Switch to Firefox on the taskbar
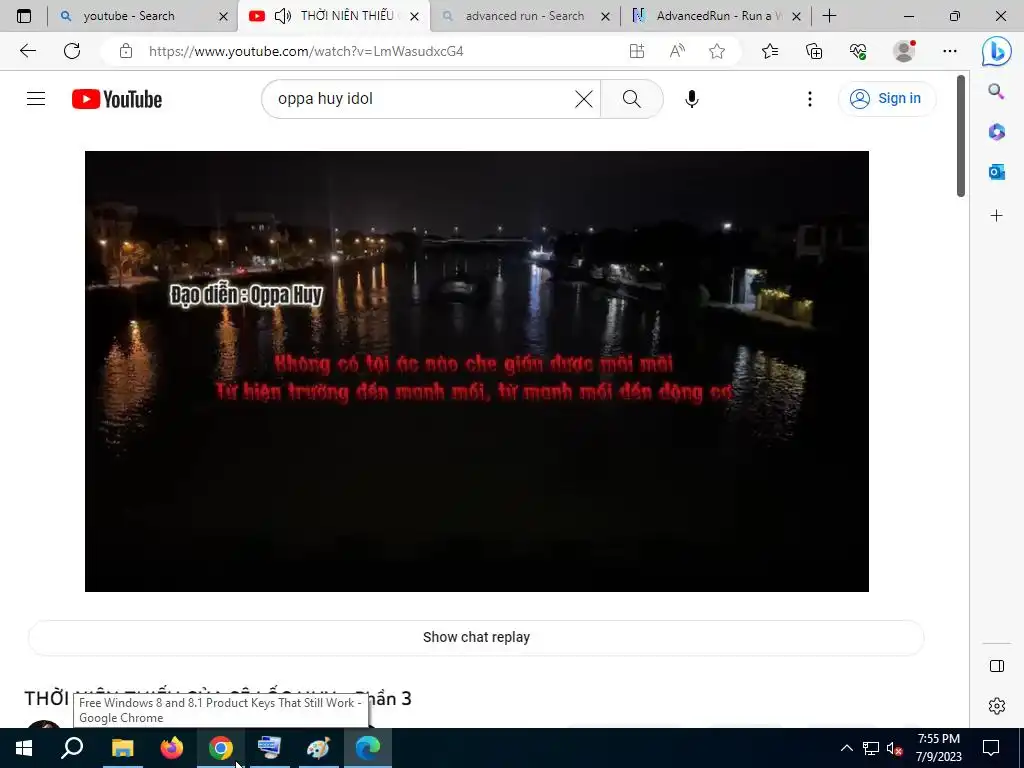The height and width of the screenshot is (768, 1024). [x=172, y=748]
